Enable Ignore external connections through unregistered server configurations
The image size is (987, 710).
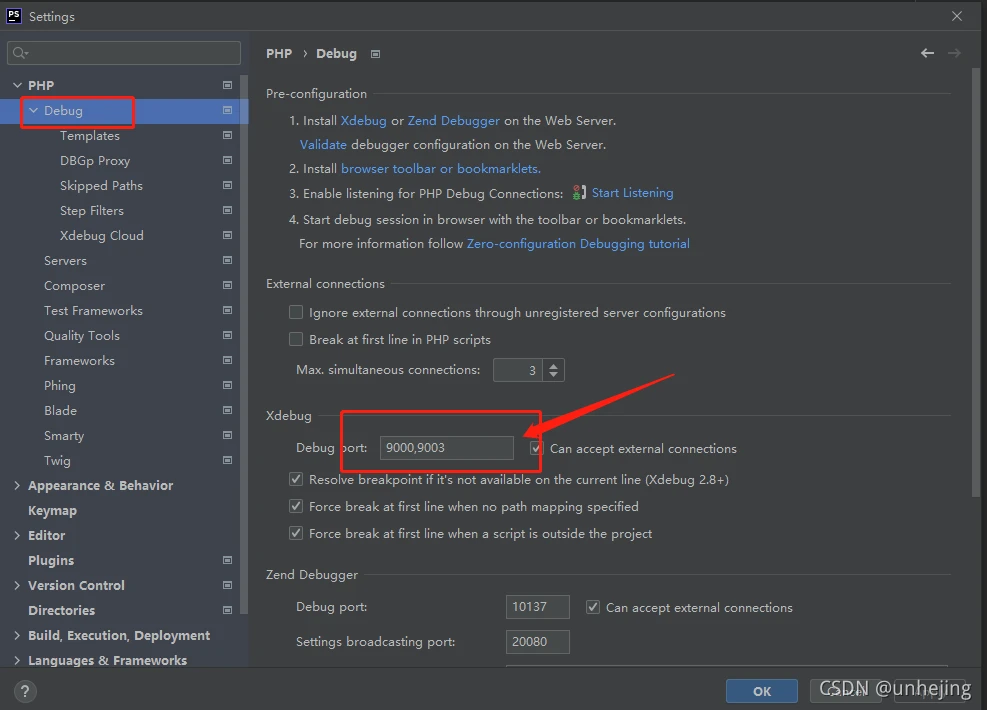[295, 312]
